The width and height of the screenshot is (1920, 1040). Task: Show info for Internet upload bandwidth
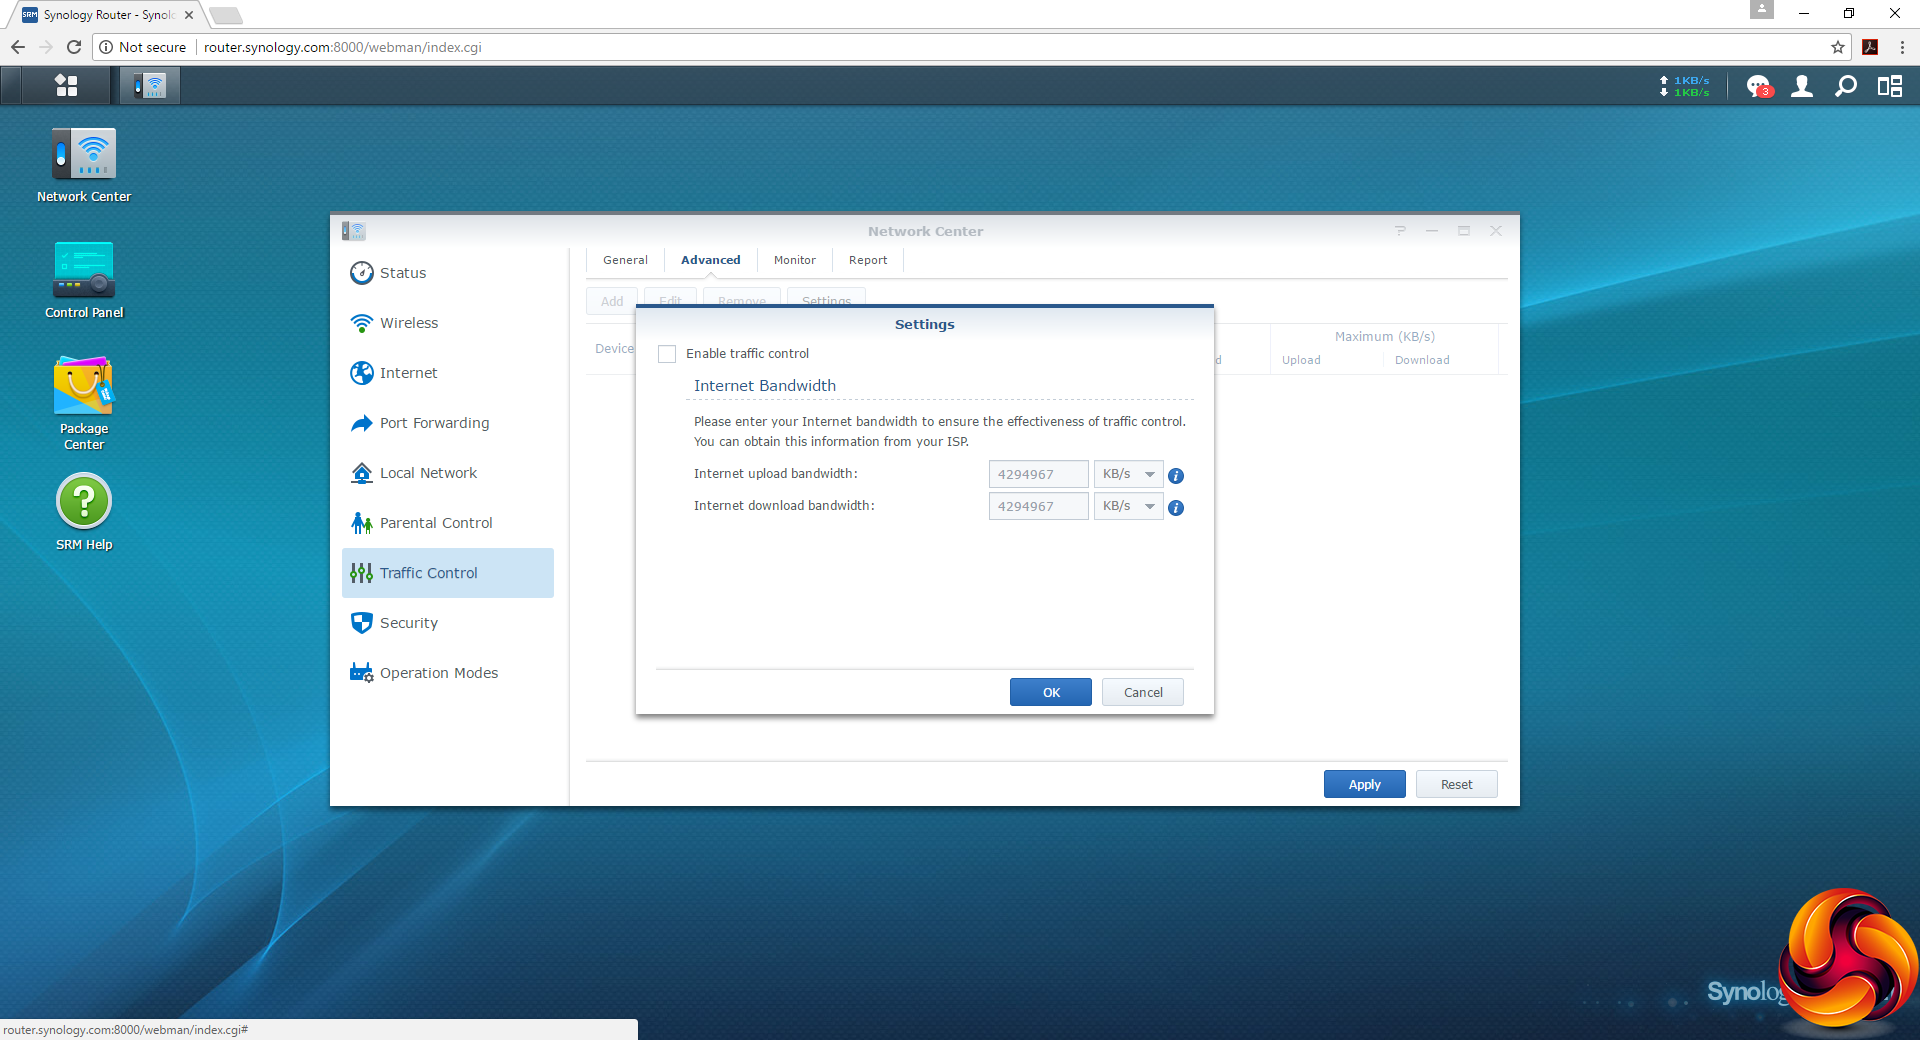pyautogui.click(x=1176, y=476)
